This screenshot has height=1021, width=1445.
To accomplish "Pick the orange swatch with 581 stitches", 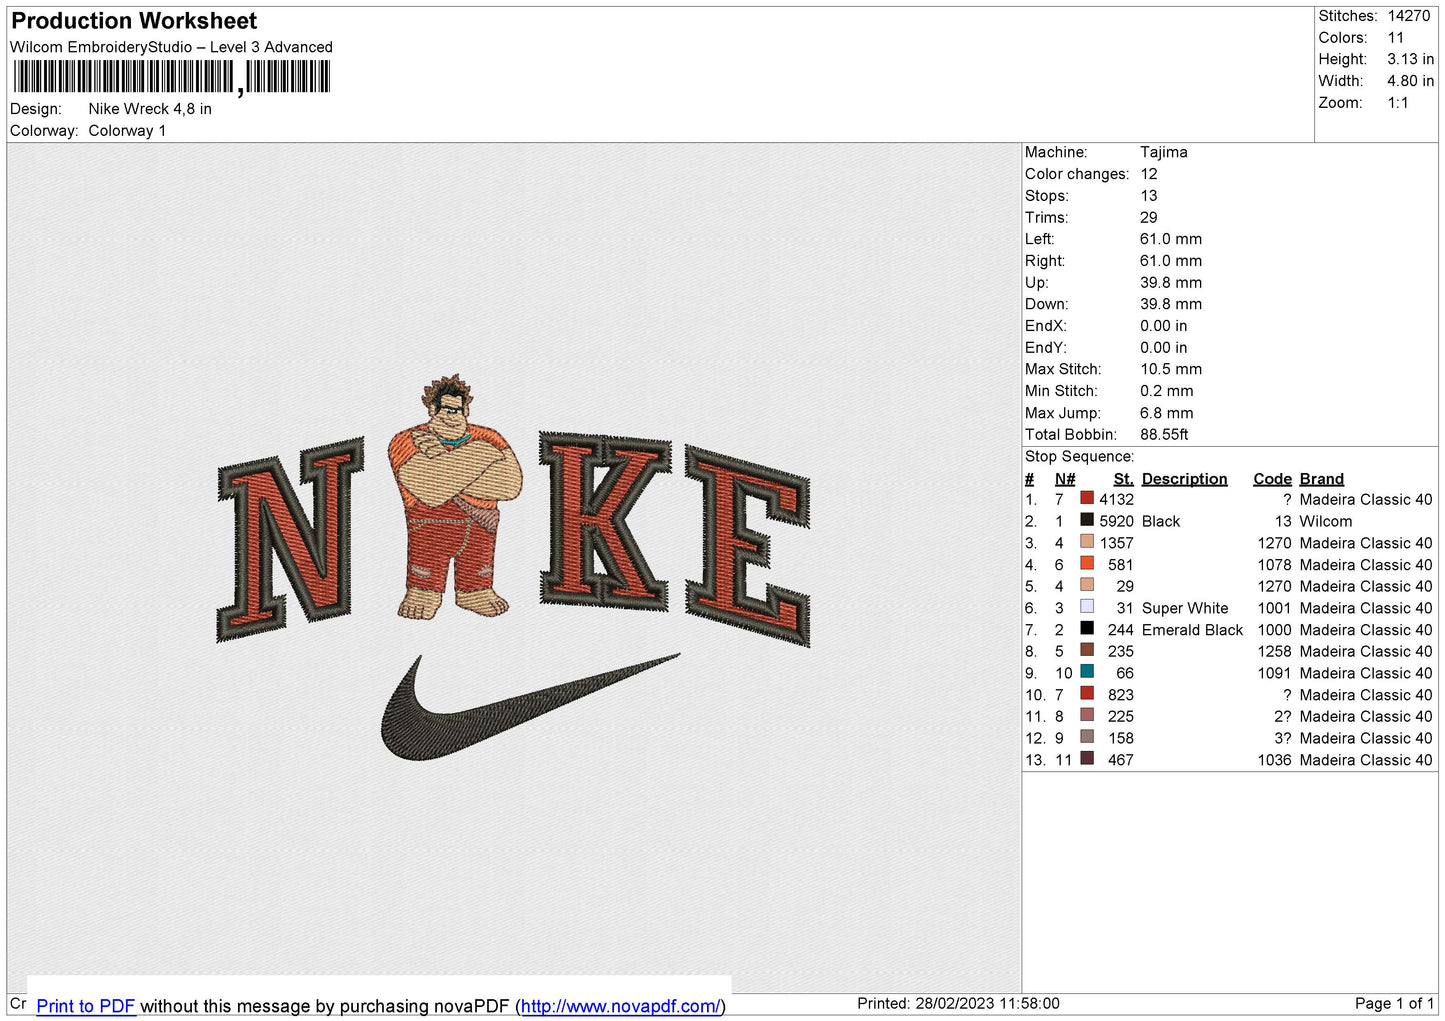I will (x=1087, y=563).
